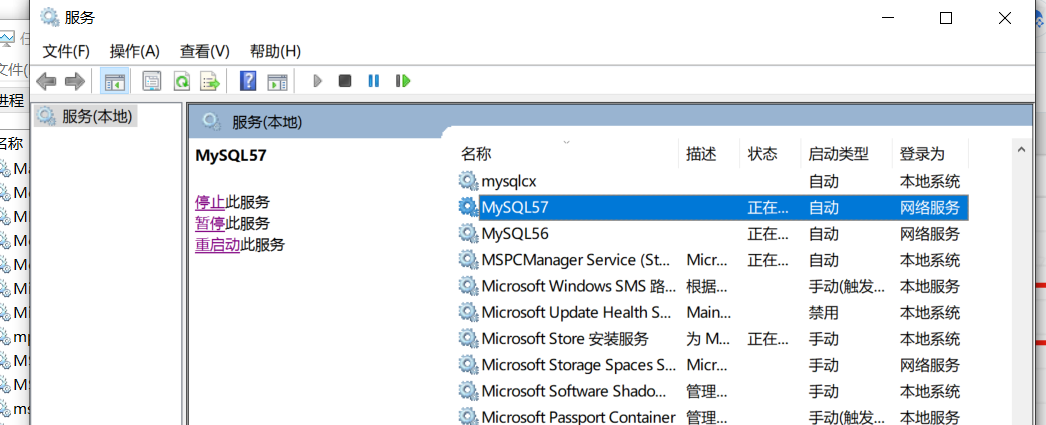Image resolution: width=1046 pixels, height=425 pixels.
Task: Open 查看(V) menu
Action: coord(205,51)
